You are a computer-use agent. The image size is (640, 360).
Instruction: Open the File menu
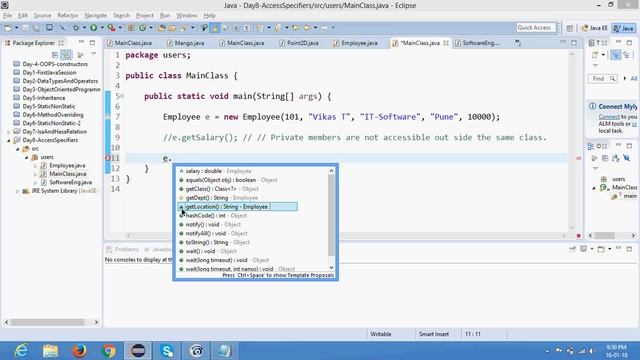click(x=7, y=16)
